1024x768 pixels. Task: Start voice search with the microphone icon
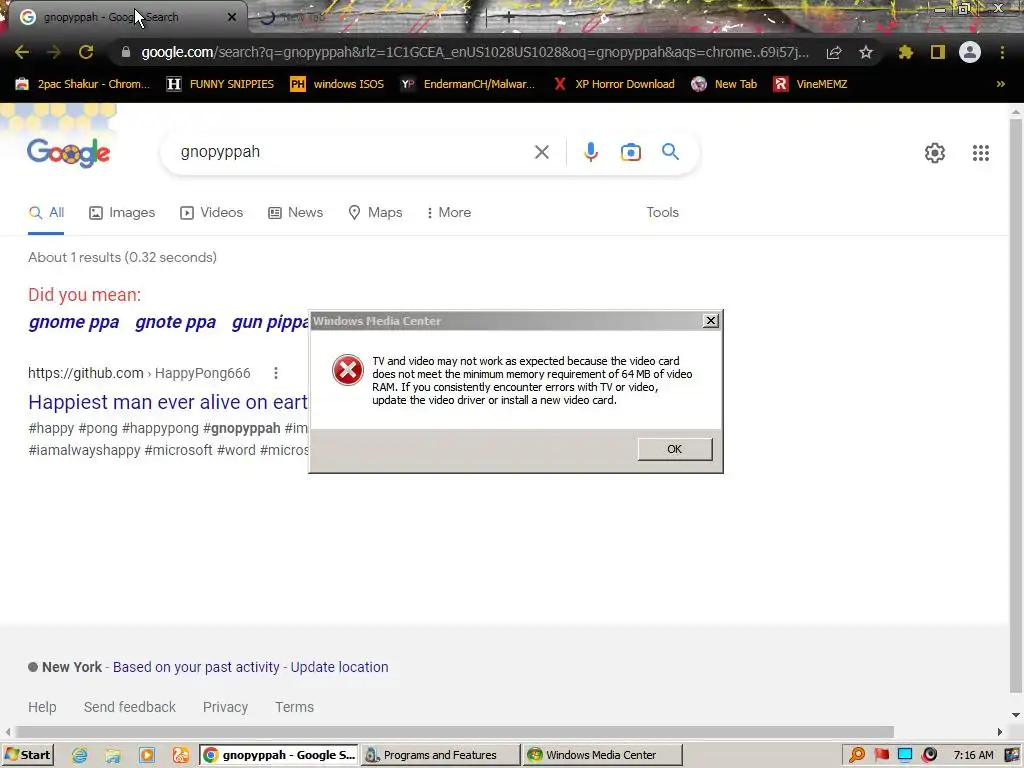(x=590, y=152)
